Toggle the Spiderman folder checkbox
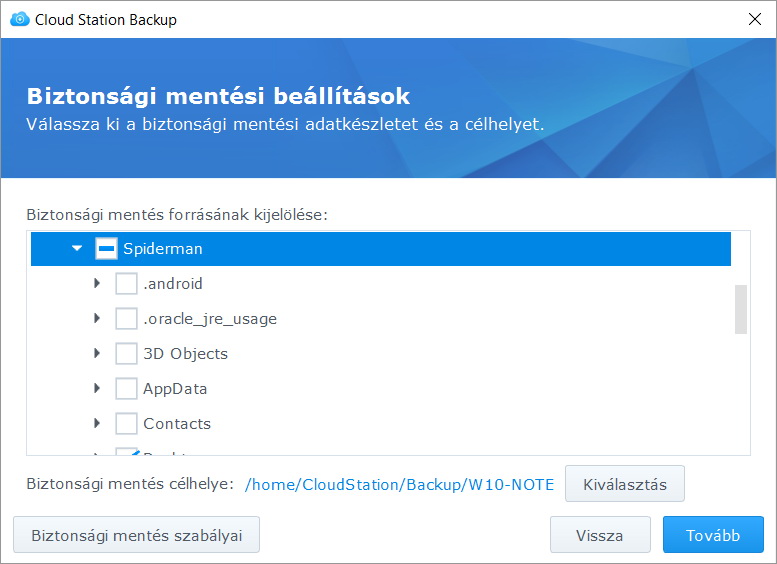This screenshot has width=777, height=564. click(x=107, y=249)
